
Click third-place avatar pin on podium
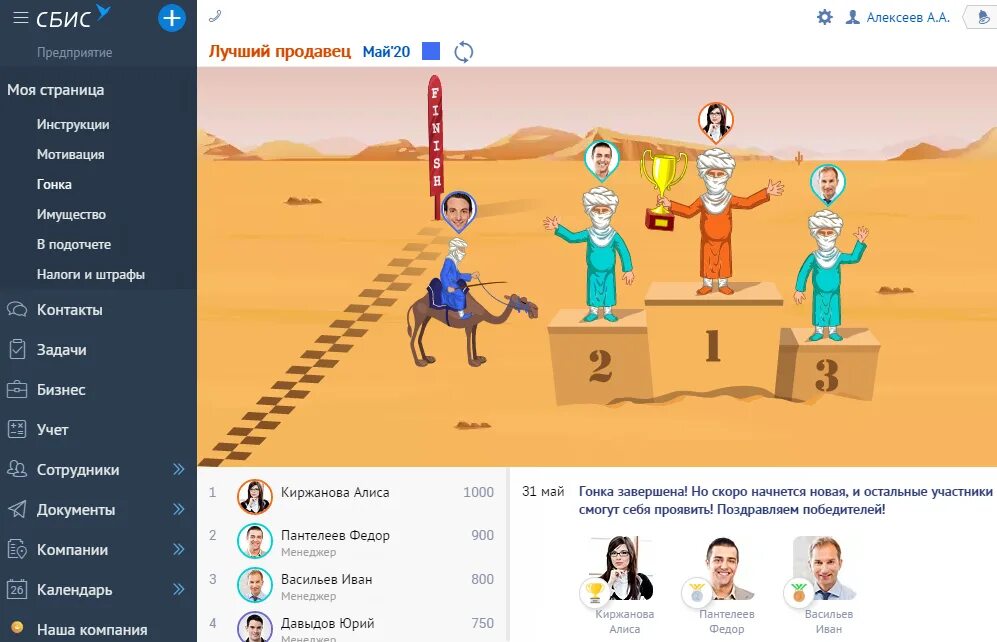[x=827, y=184]
